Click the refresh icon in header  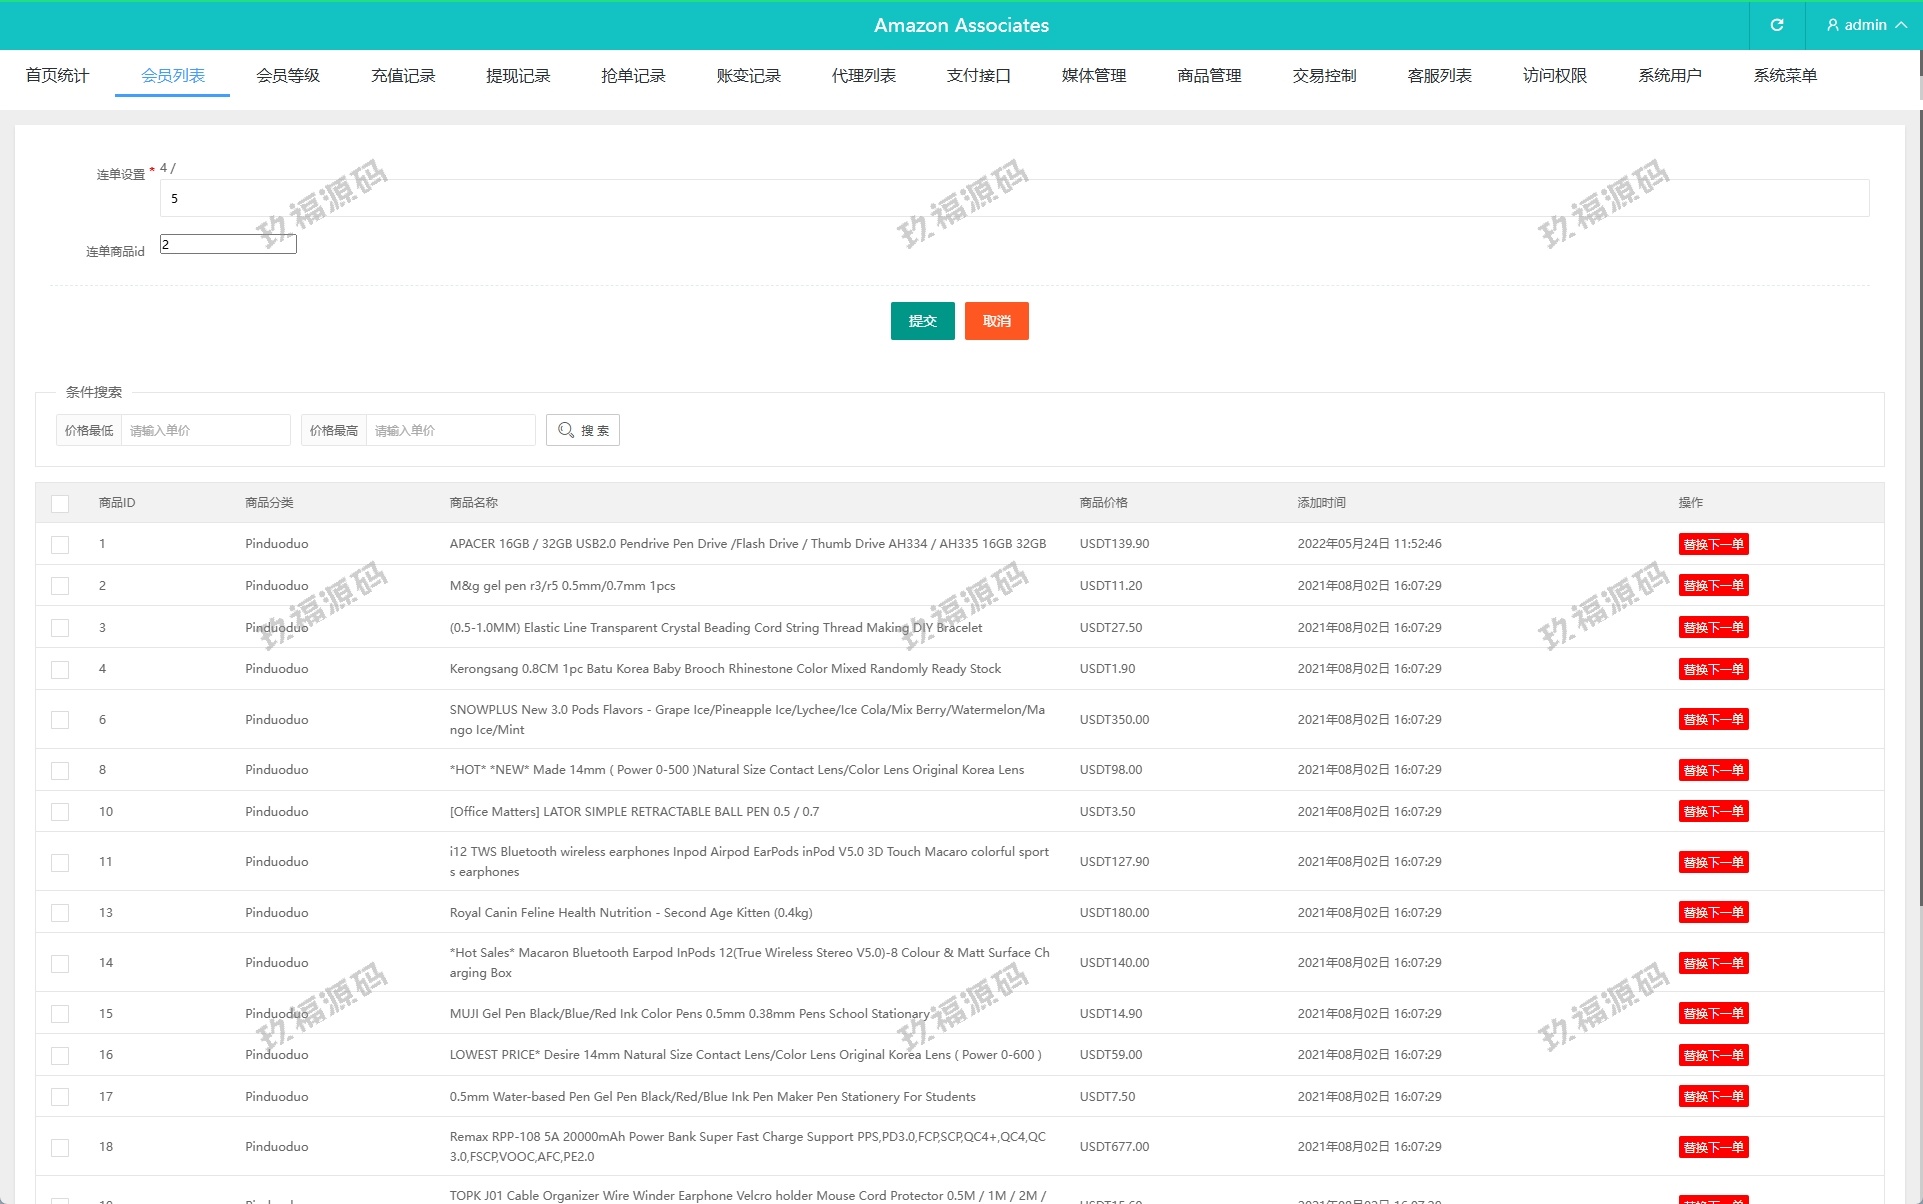click(x=1777, y=25)
